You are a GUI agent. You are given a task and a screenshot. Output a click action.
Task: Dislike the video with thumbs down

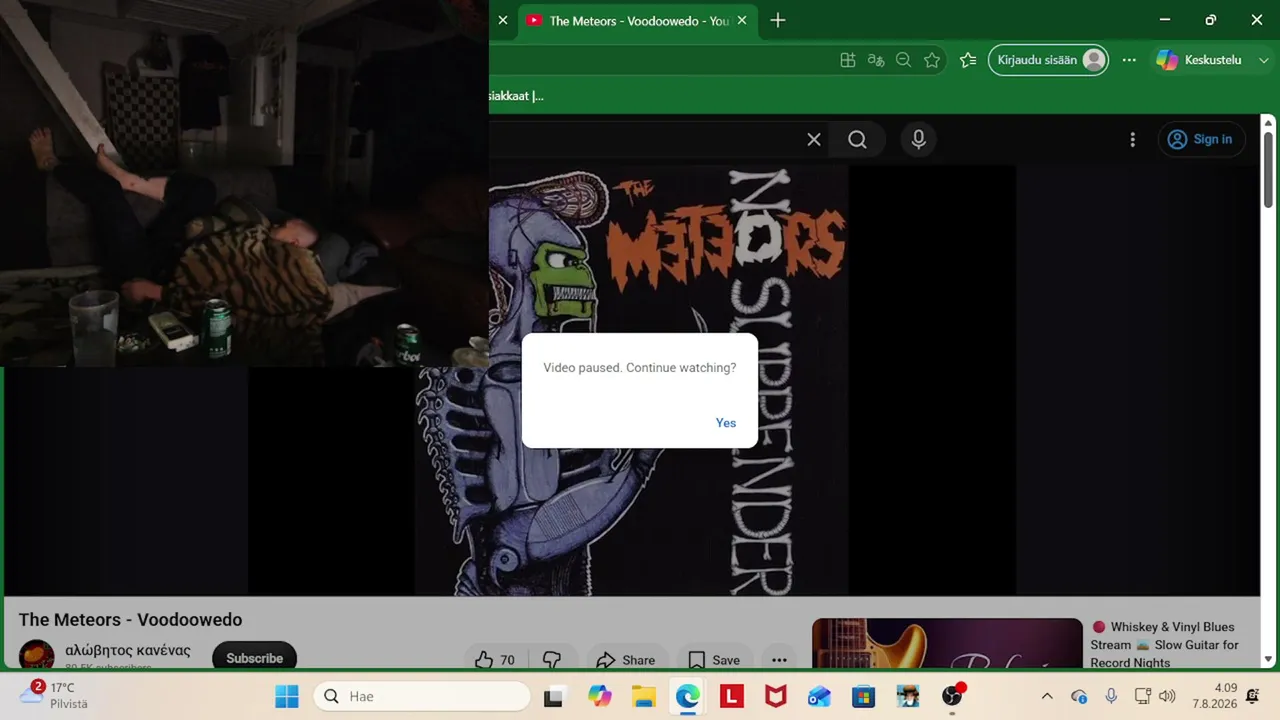pyautogui.click(x=551, y=660)
